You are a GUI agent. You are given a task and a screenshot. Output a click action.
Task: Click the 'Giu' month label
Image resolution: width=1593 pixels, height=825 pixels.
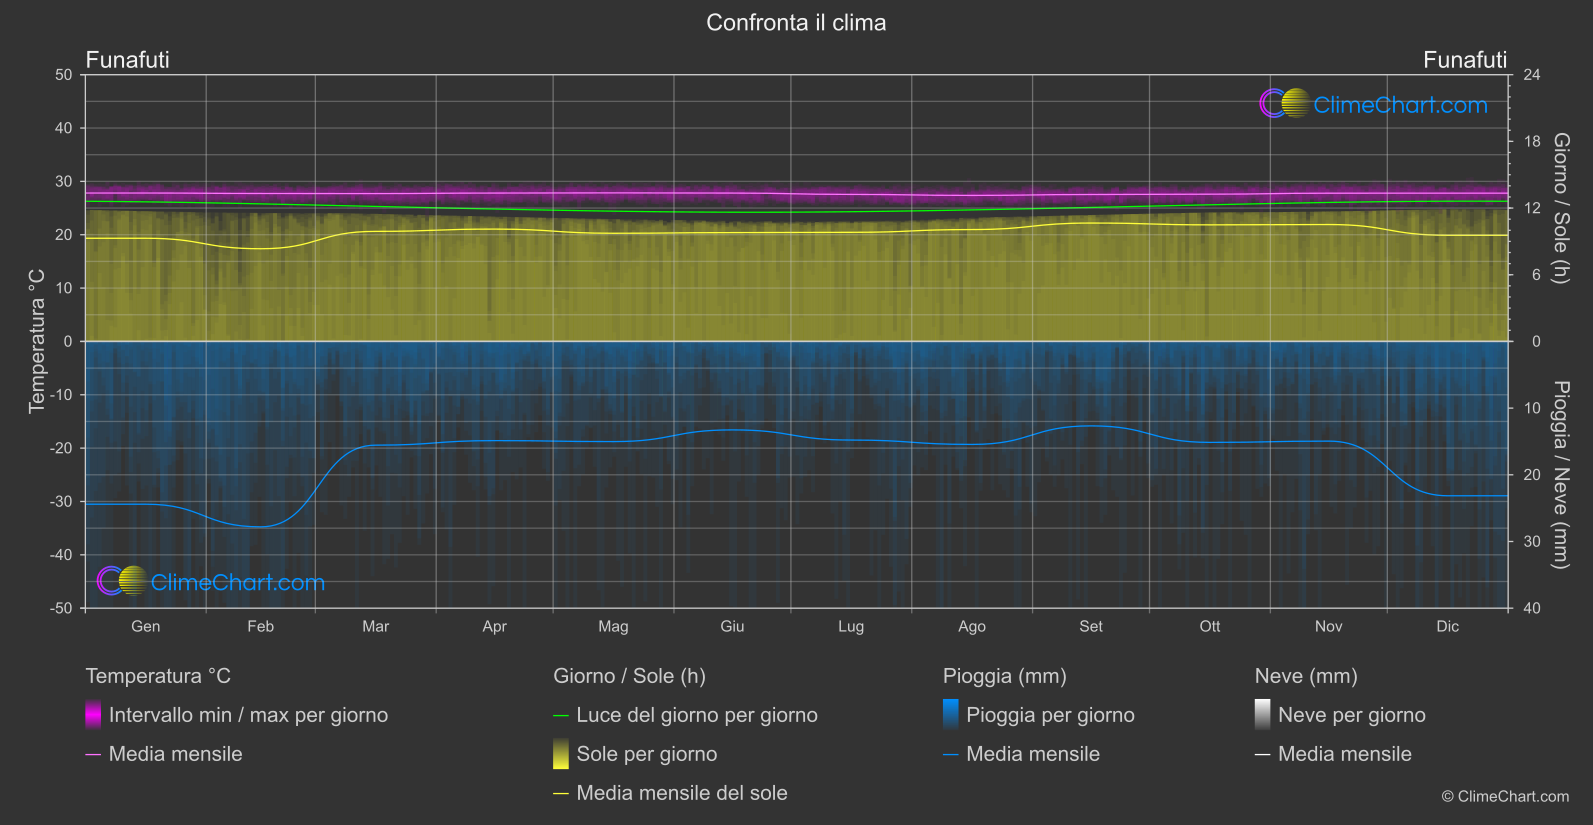click(732, 626)
